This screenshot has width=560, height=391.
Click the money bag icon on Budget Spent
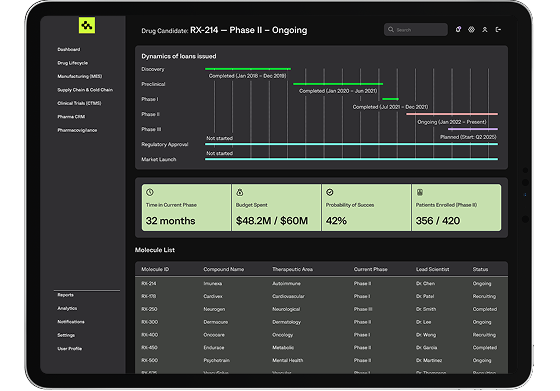tap(240, 192)
